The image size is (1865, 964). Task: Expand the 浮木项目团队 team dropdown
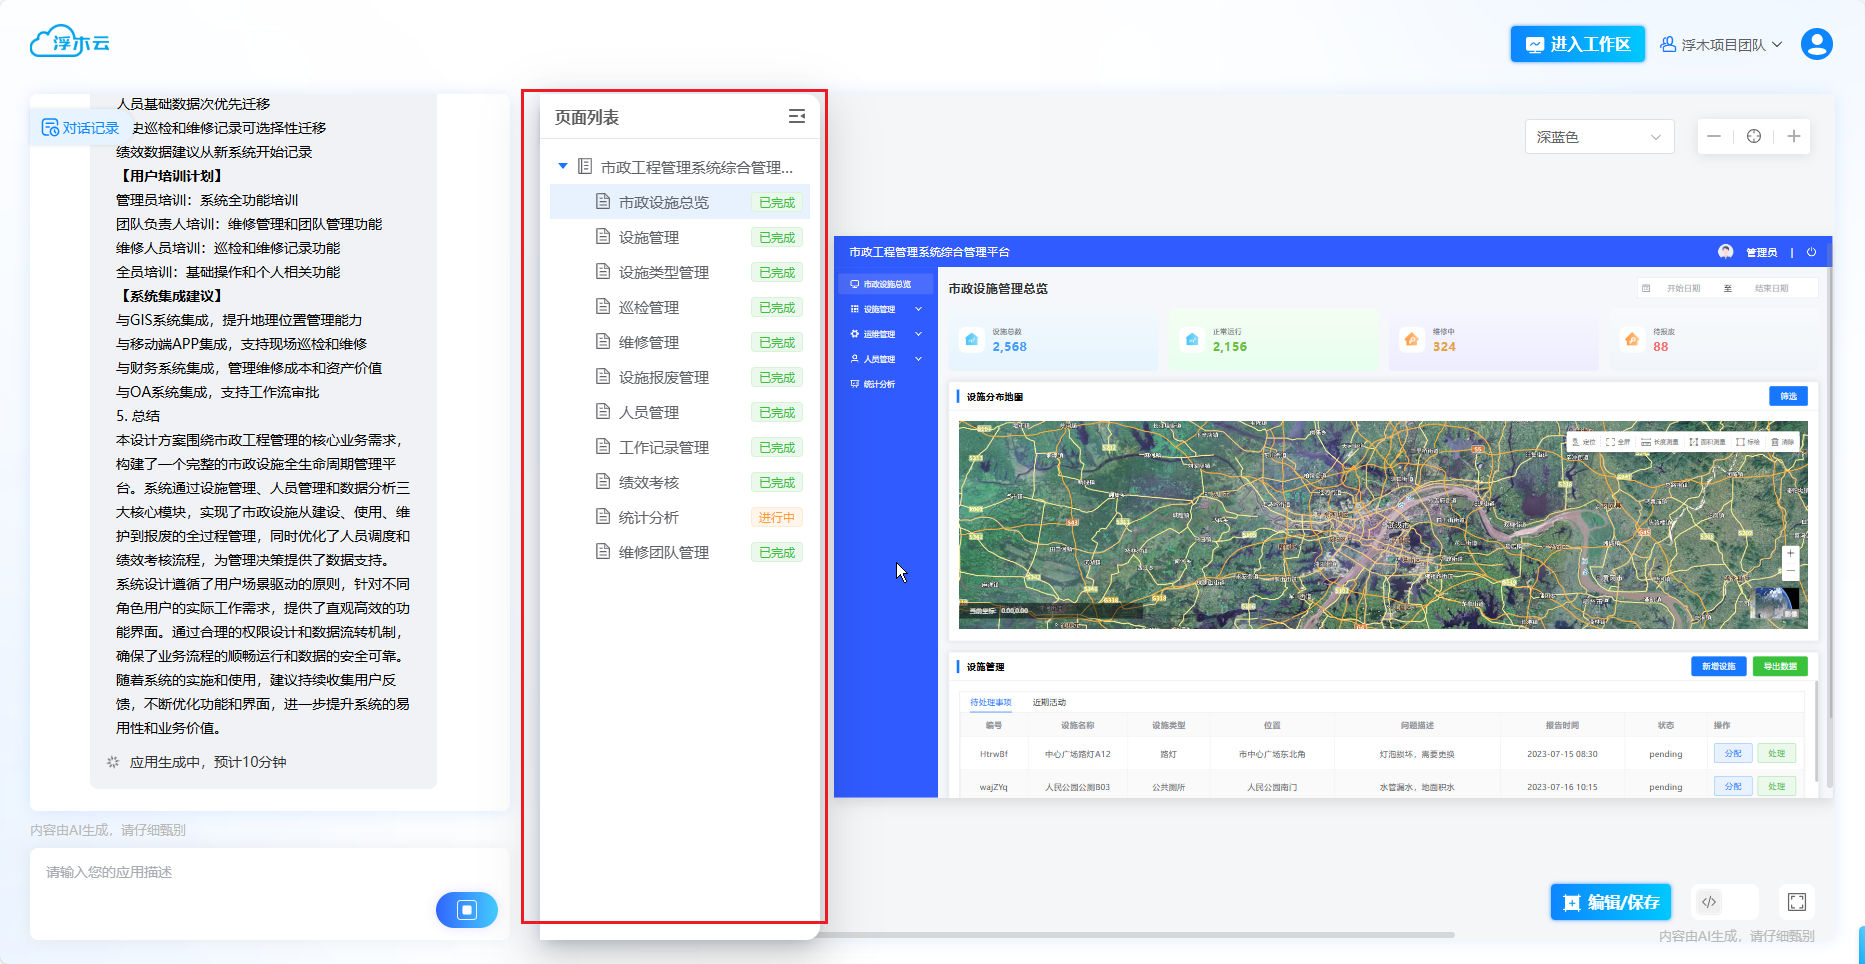tap(1721, 45)
